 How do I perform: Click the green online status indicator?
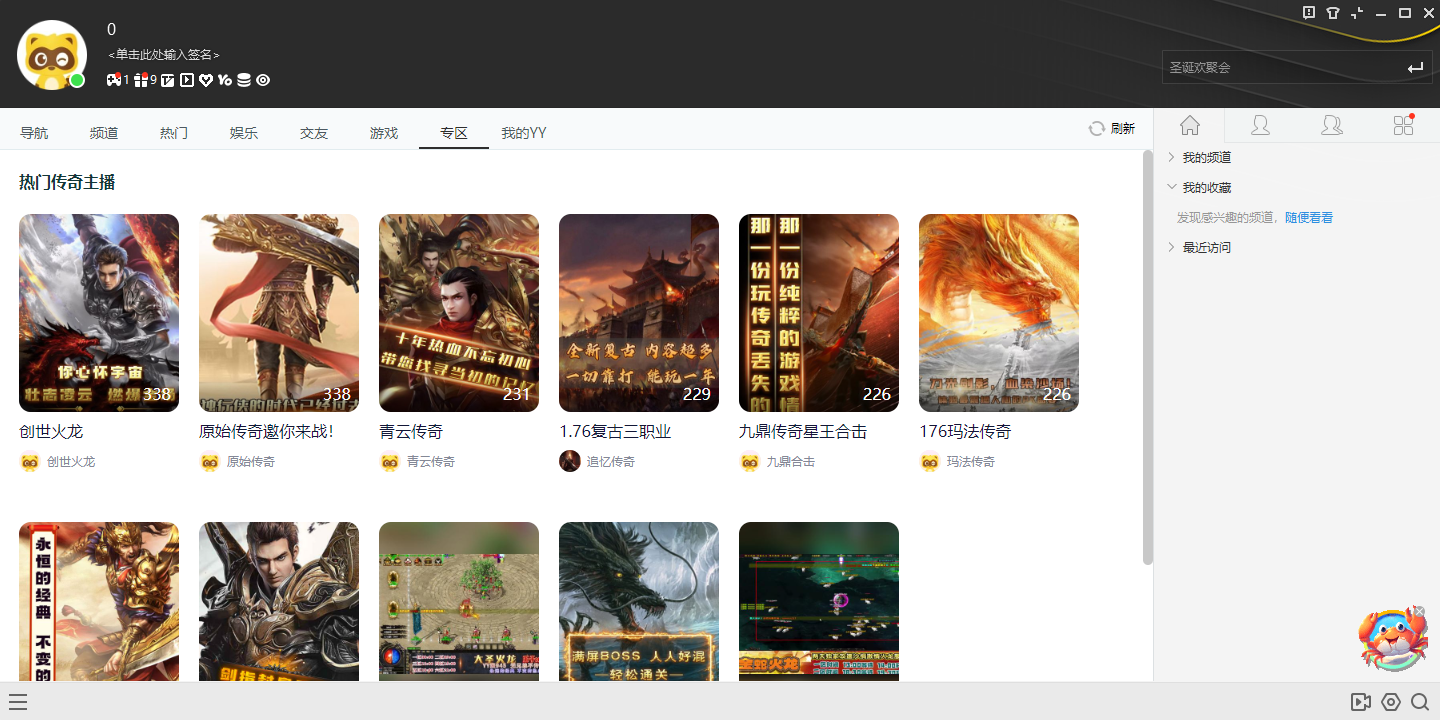point(77,80)
